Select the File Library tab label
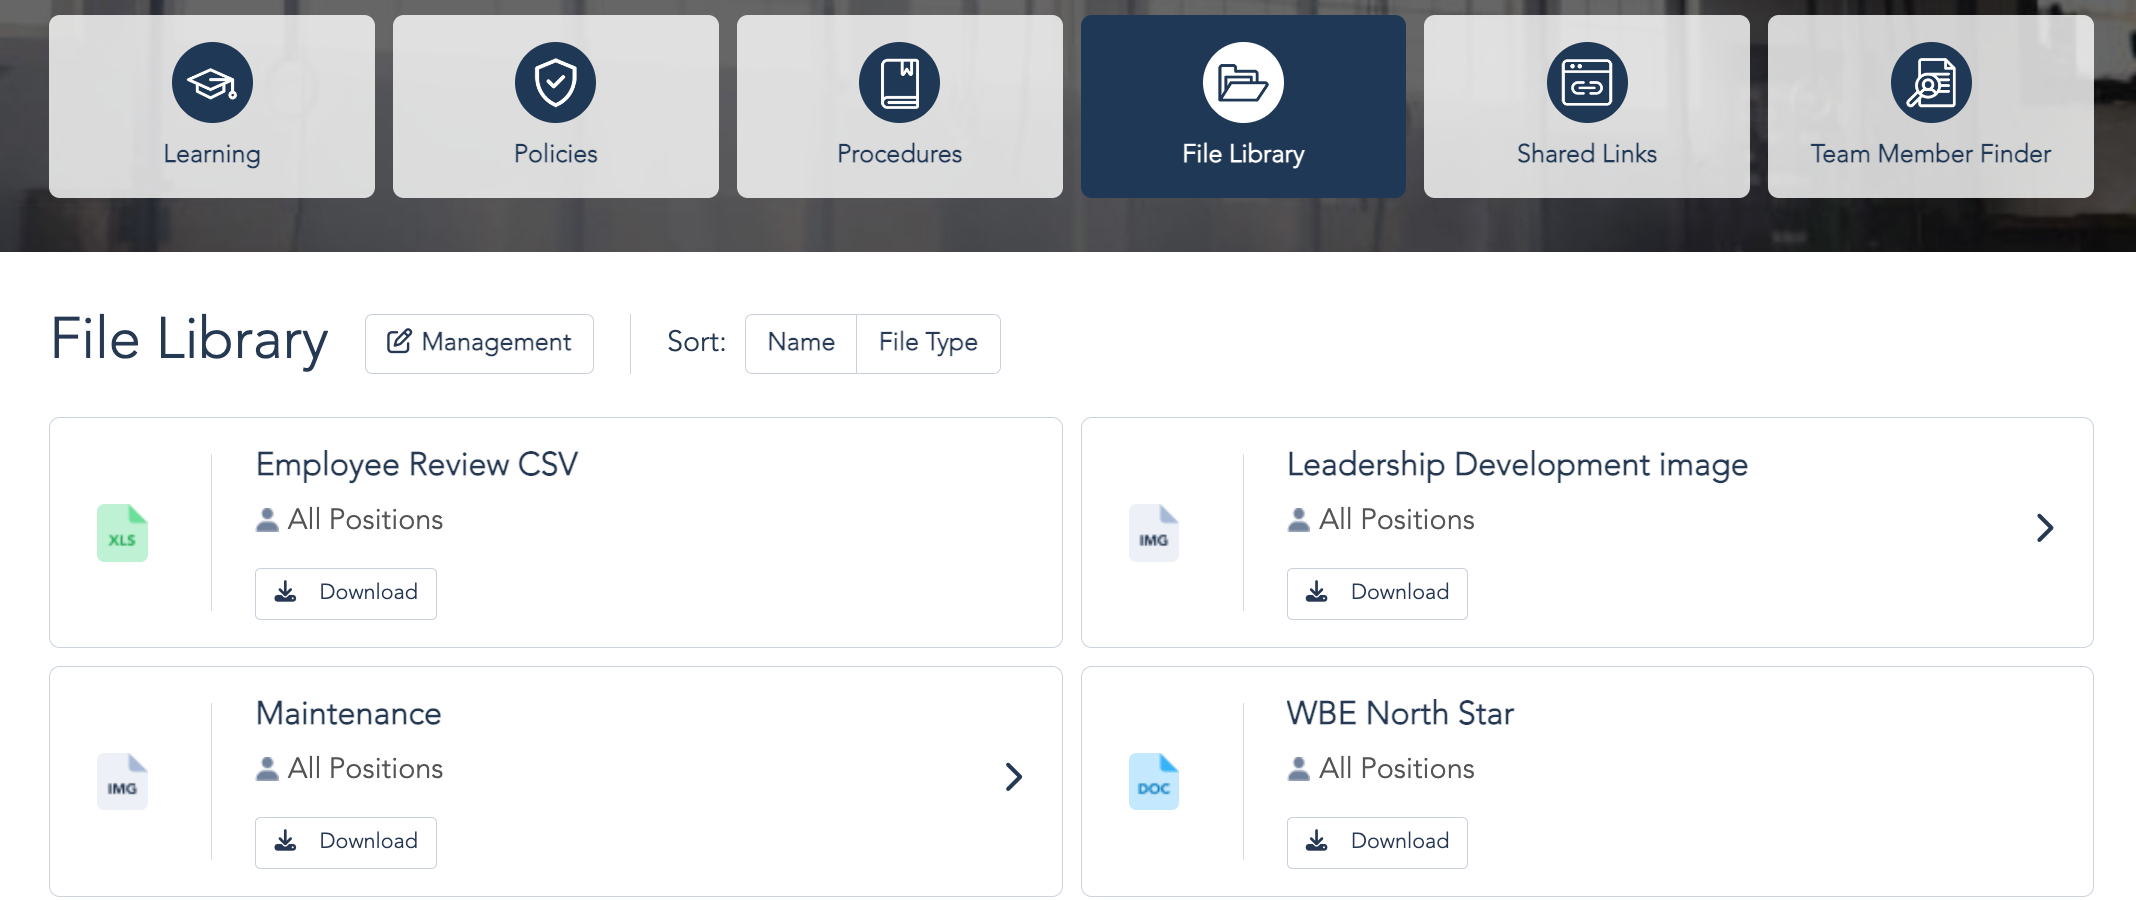The width and height of the screenshot is (2136, 900). point(1243,154)
